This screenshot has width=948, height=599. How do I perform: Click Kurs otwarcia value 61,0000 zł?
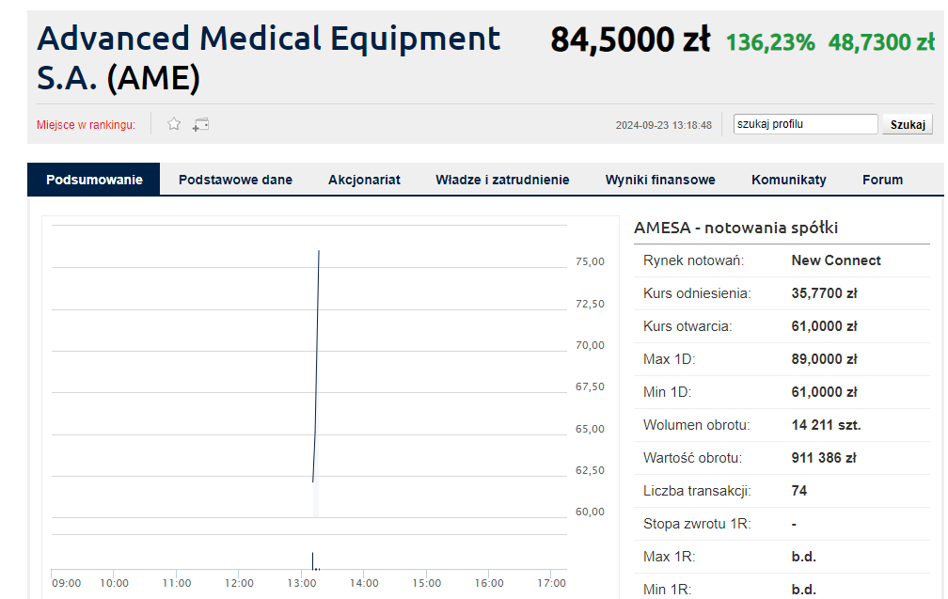[825, 326]
